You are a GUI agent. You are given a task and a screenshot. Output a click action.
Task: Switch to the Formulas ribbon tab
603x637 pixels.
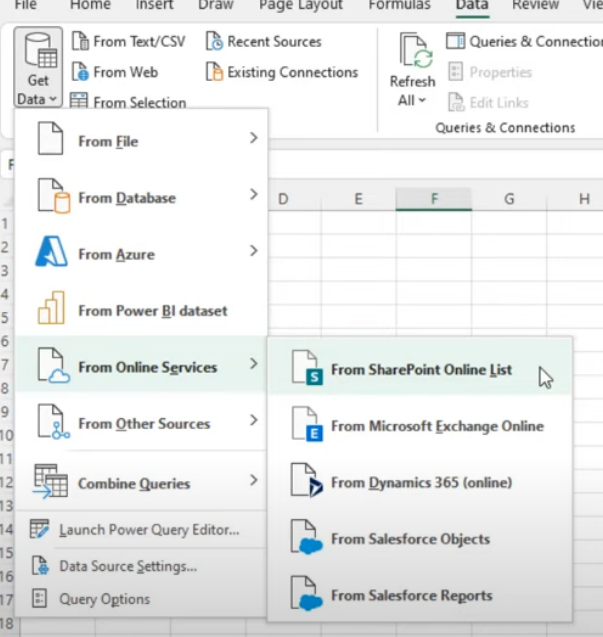coord(399,4)
